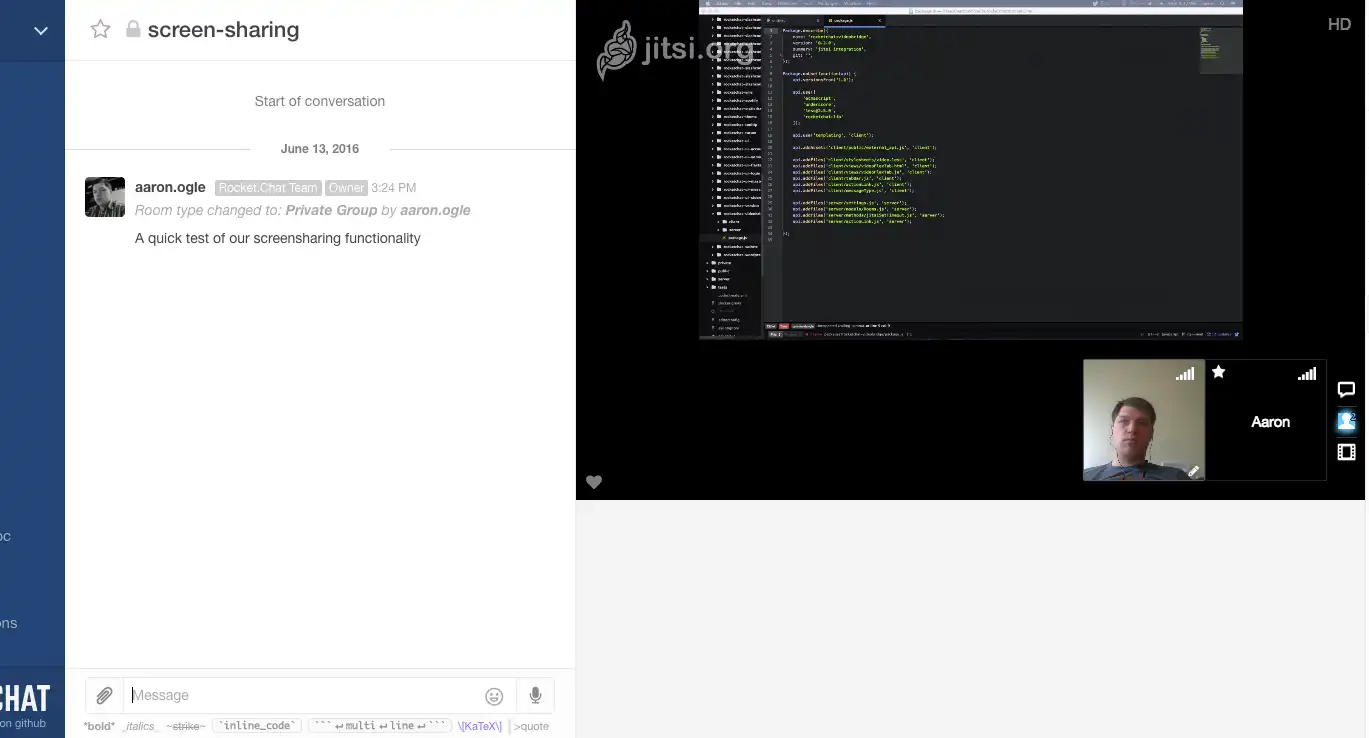The image size is (1369, 738).
Task: Select Aaron's webcam video thumbnail
Action: tap(1143, 420)
